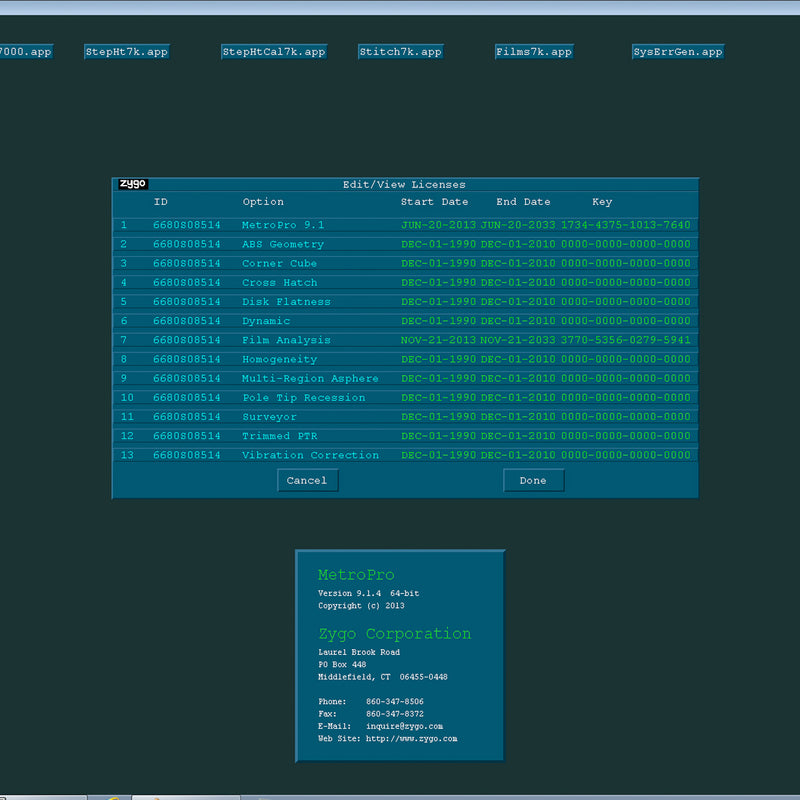800x800 pixels.
Task: Open the StepHt7k.app application button
Action: point(126,52)
